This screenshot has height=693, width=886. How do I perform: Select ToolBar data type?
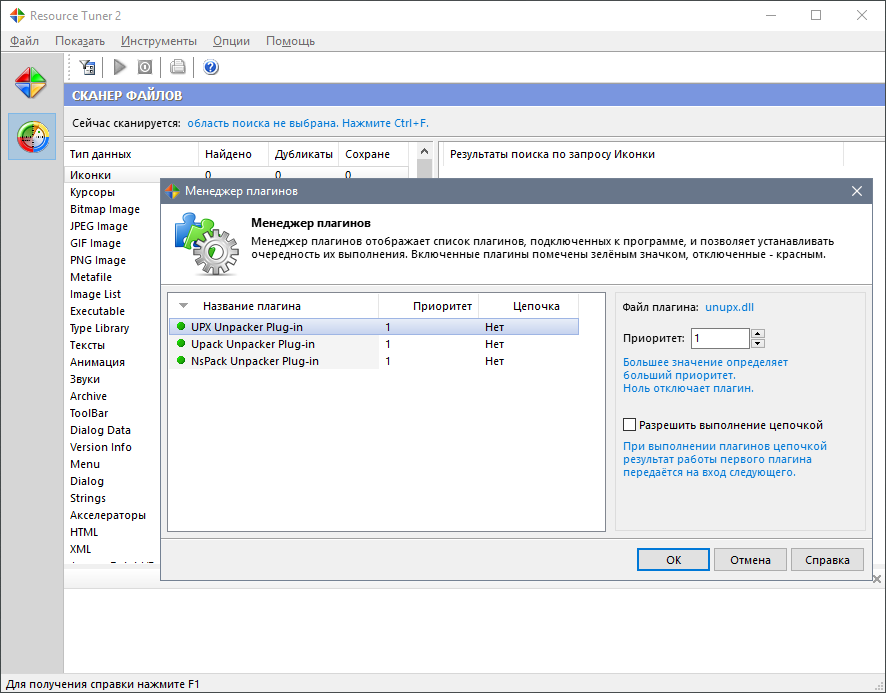(x=89, y=412)
